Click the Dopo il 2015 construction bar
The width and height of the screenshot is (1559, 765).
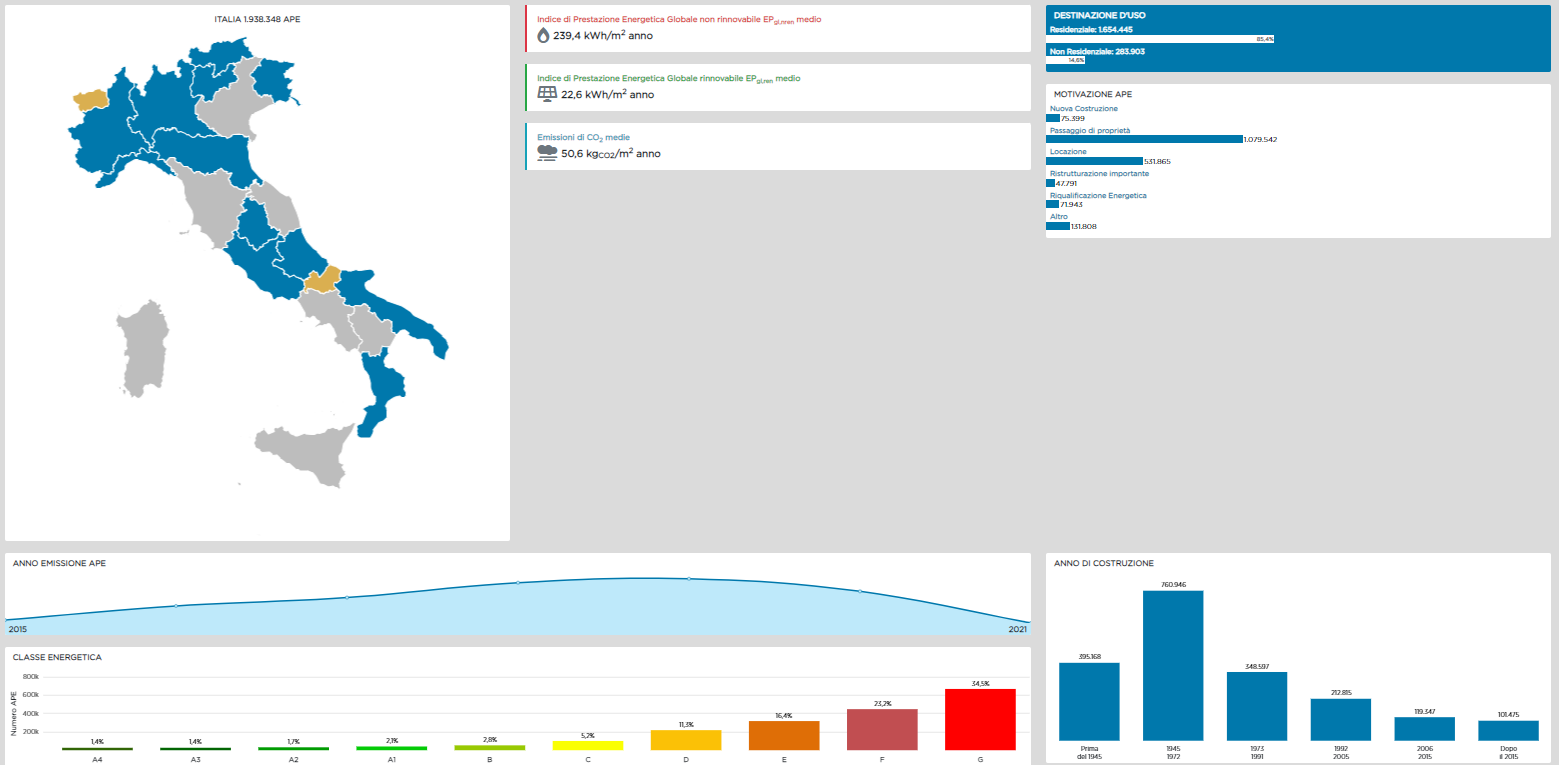tap(1508, 730)
